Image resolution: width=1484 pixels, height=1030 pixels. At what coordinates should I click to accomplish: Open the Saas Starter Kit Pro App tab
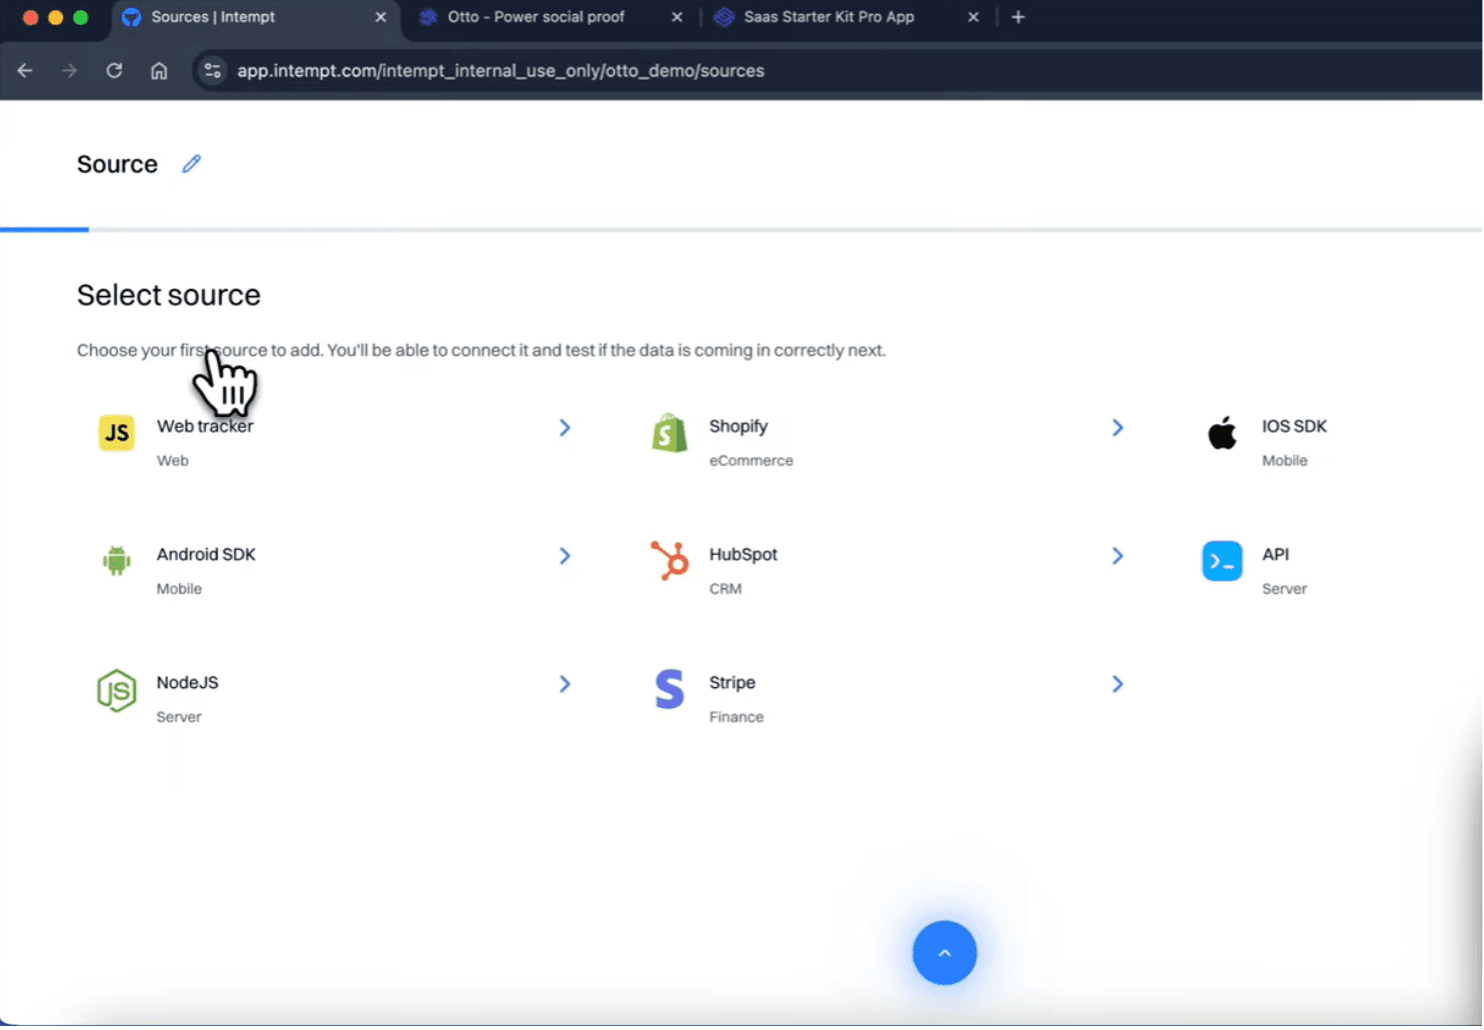tap(828, 17)
